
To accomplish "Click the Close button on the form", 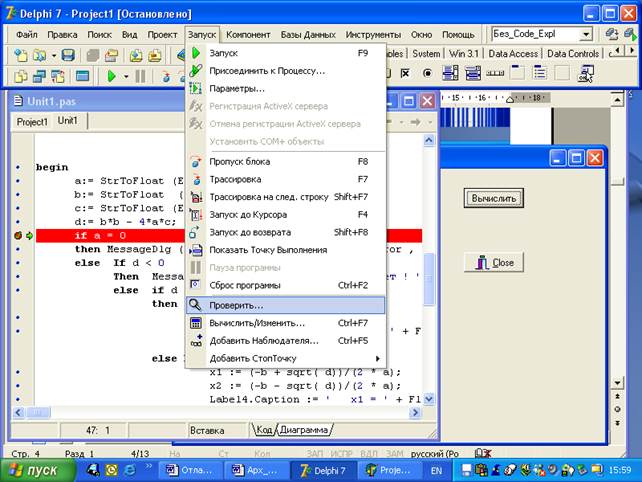I will pos(494,262).
